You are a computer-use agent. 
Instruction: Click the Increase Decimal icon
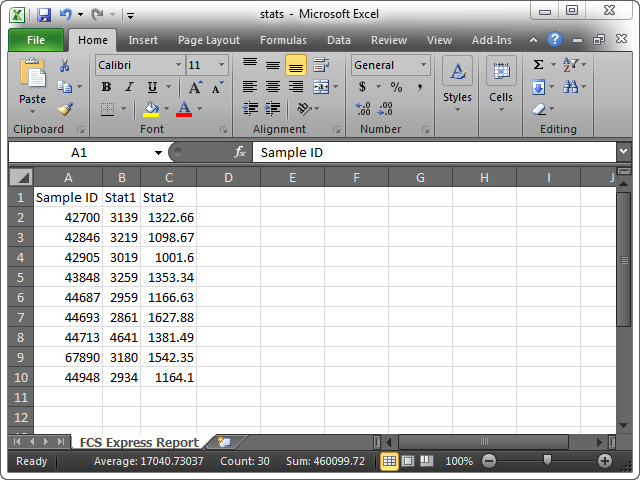tap(363, 109)
